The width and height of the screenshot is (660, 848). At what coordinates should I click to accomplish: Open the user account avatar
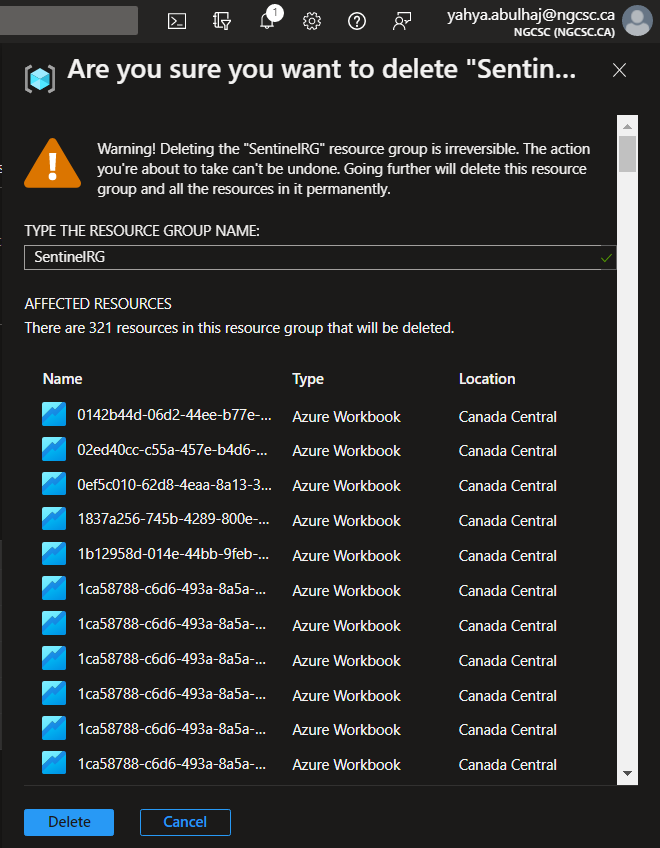[637, 21]
